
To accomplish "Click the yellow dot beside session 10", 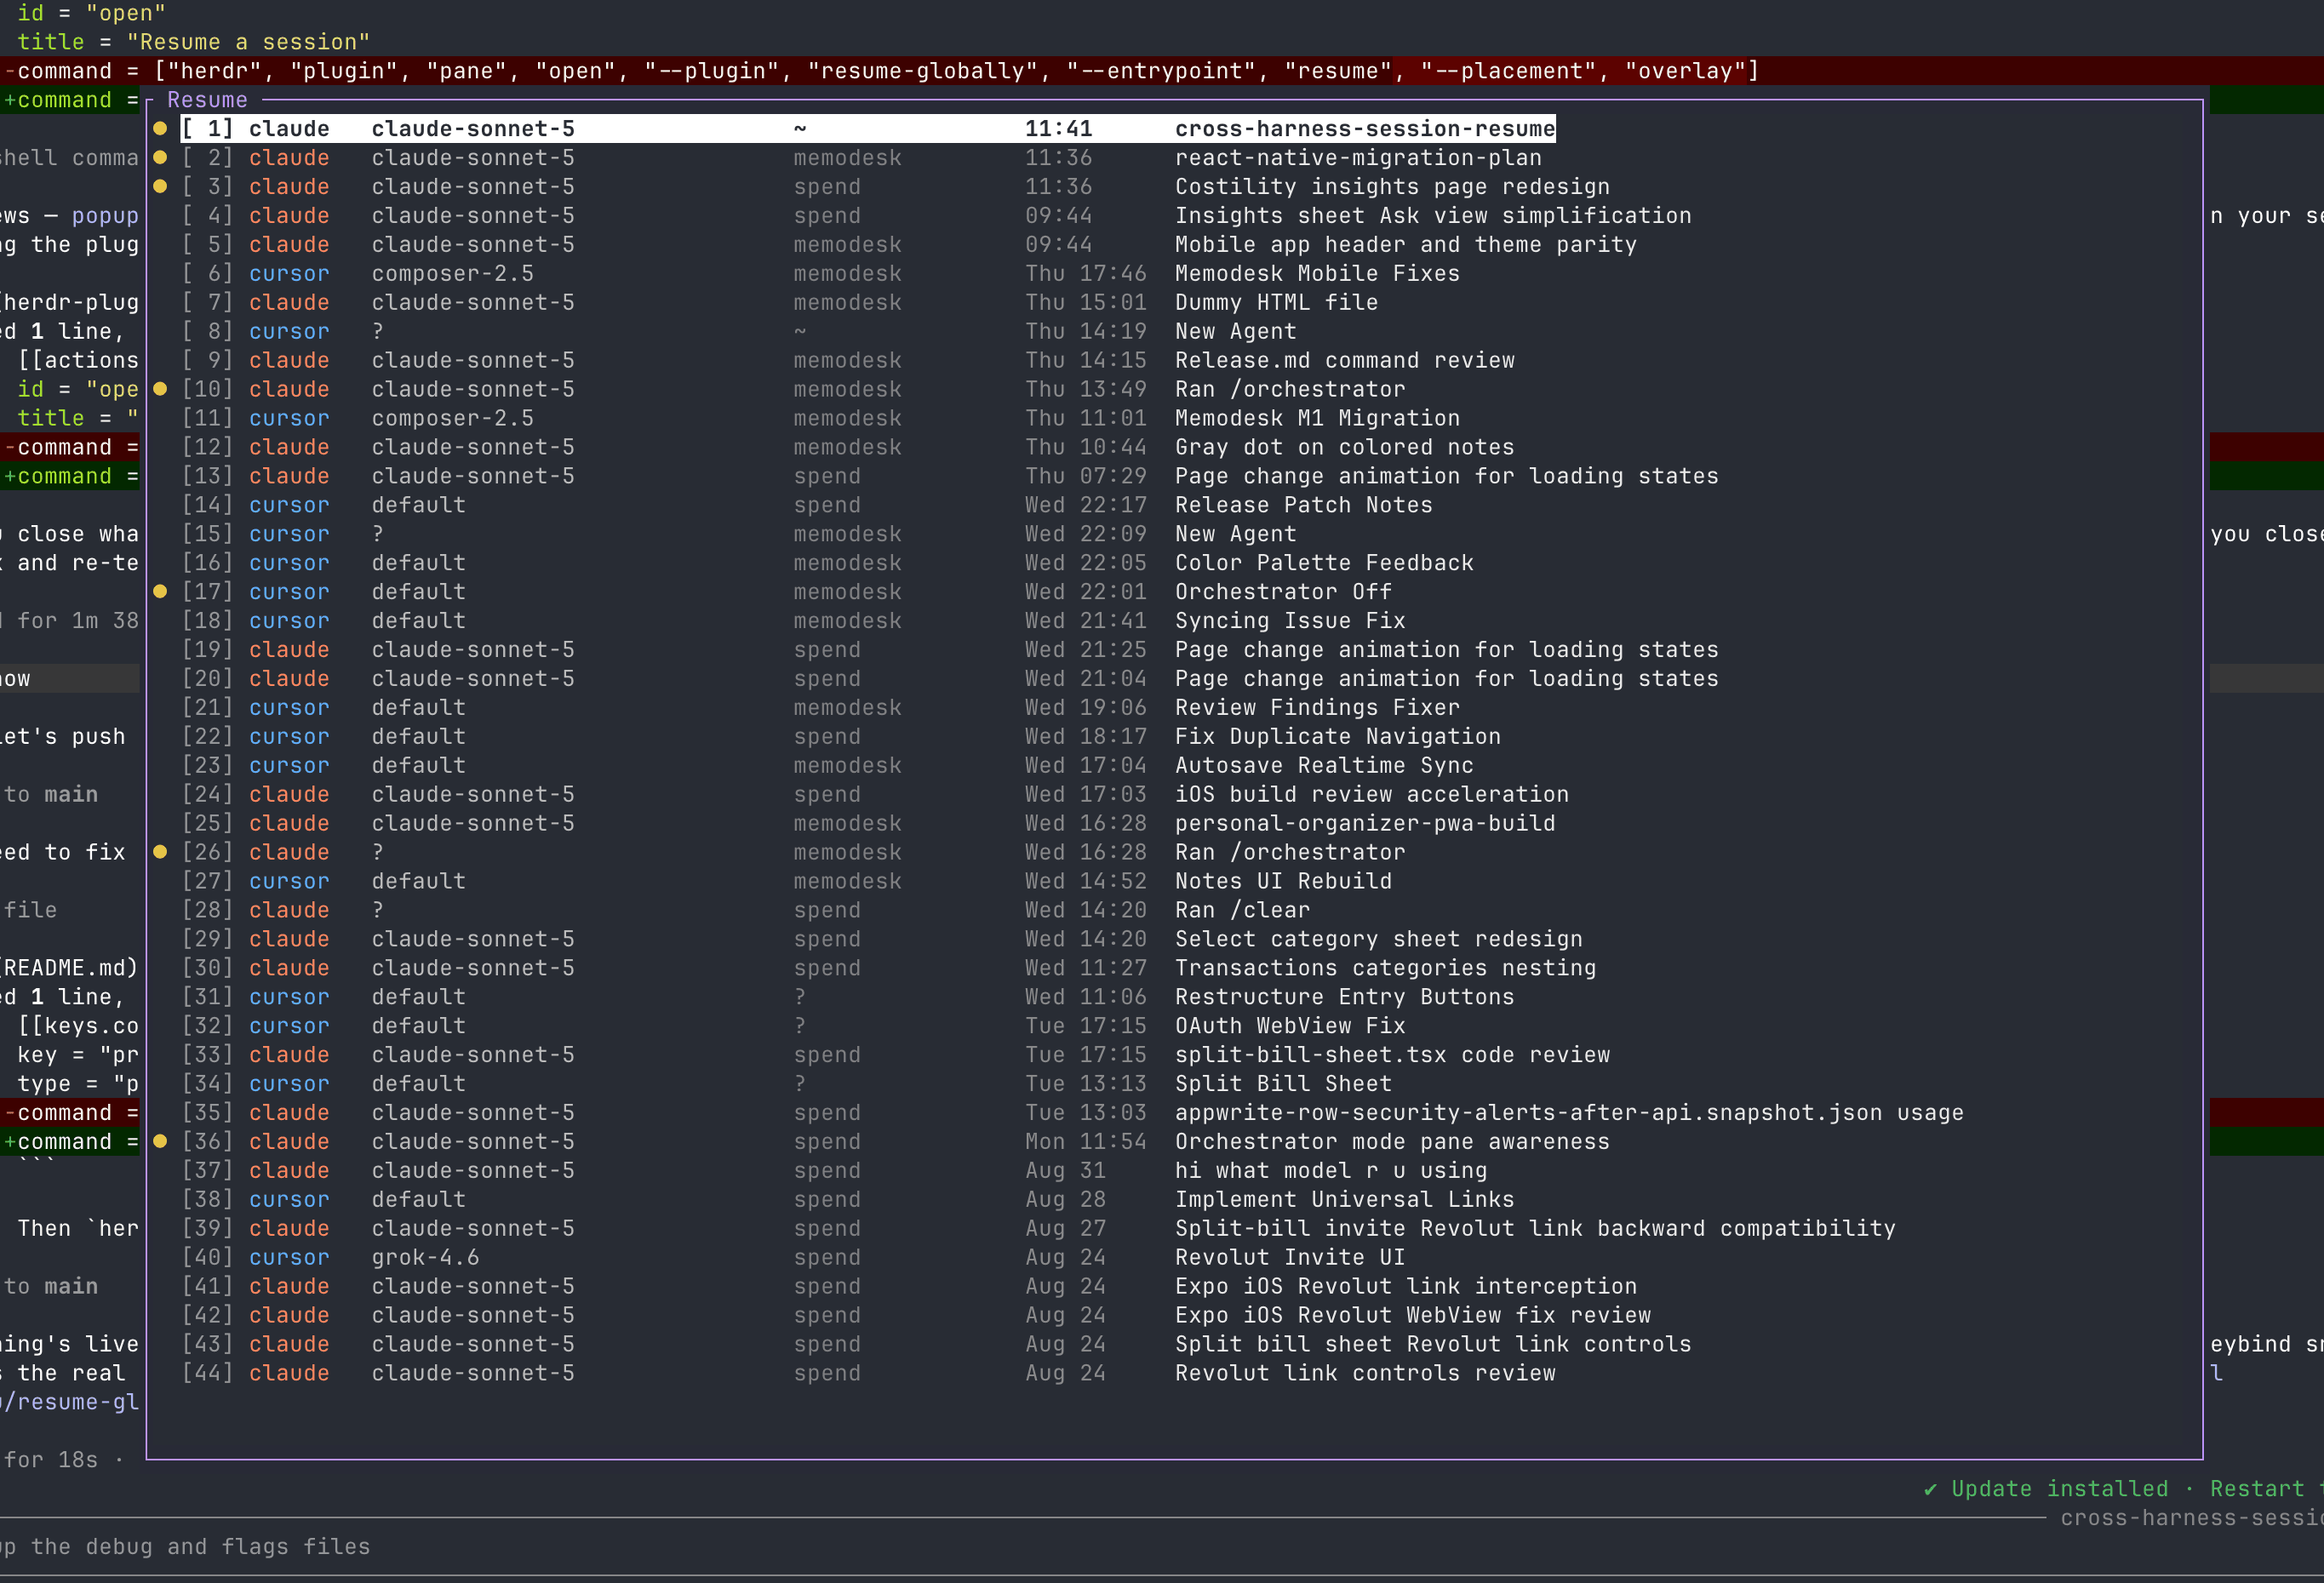I will tap(160, 389).
